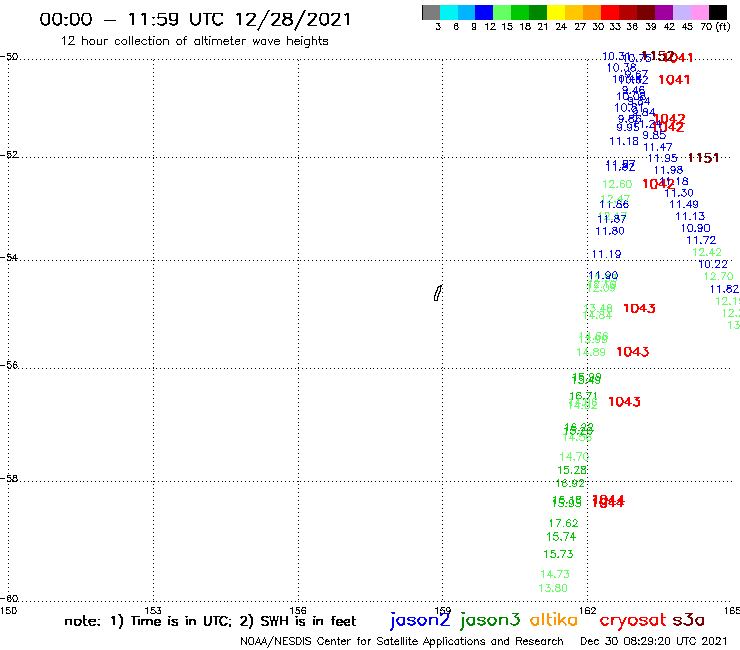Screen dimensions: 740x650
Task: Click the 153 longitude axis label
Action: pos(153,610)
